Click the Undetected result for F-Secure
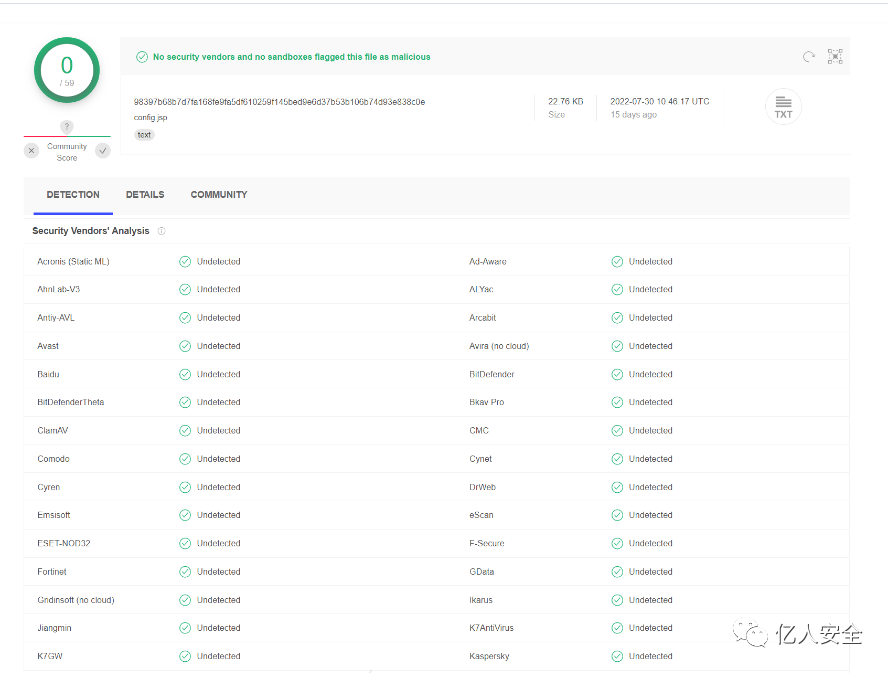Viewport: 891px width, 673px height. tap(651, 543)
